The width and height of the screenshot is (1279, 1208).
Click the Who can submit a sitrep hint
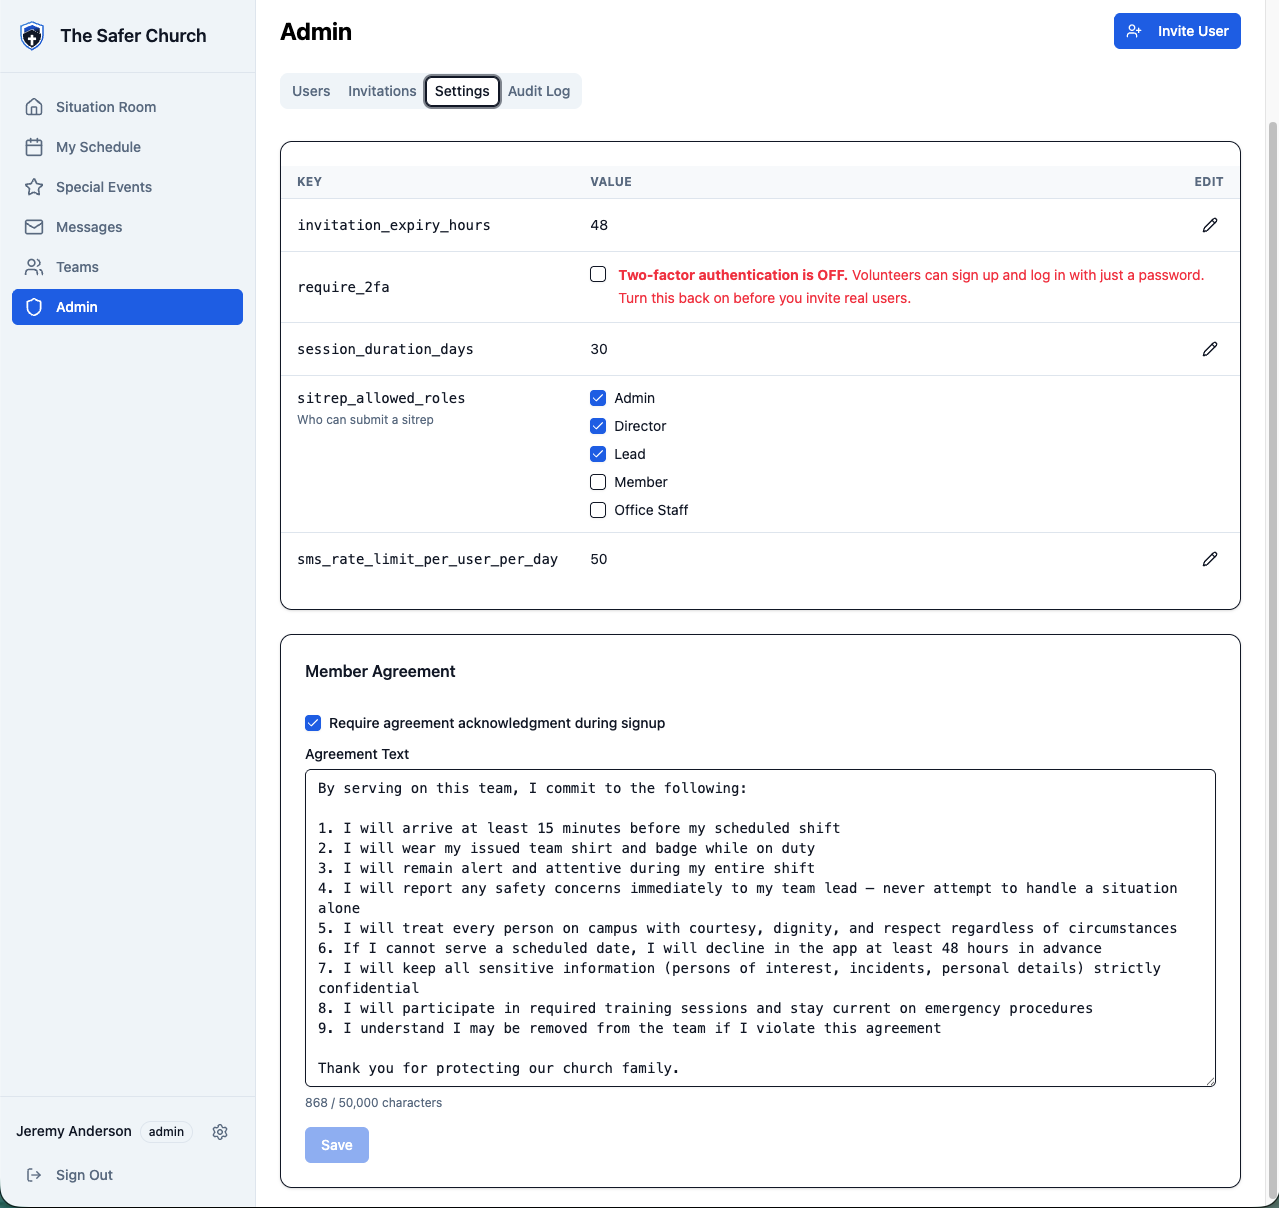(365, 420)
